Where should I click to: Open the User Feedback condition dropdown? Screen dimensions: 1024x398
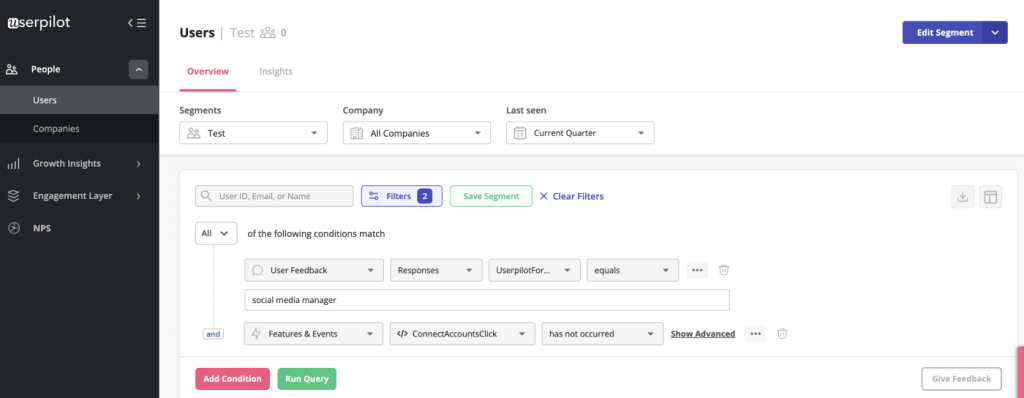pyautogui.click(x=313, y=270)
